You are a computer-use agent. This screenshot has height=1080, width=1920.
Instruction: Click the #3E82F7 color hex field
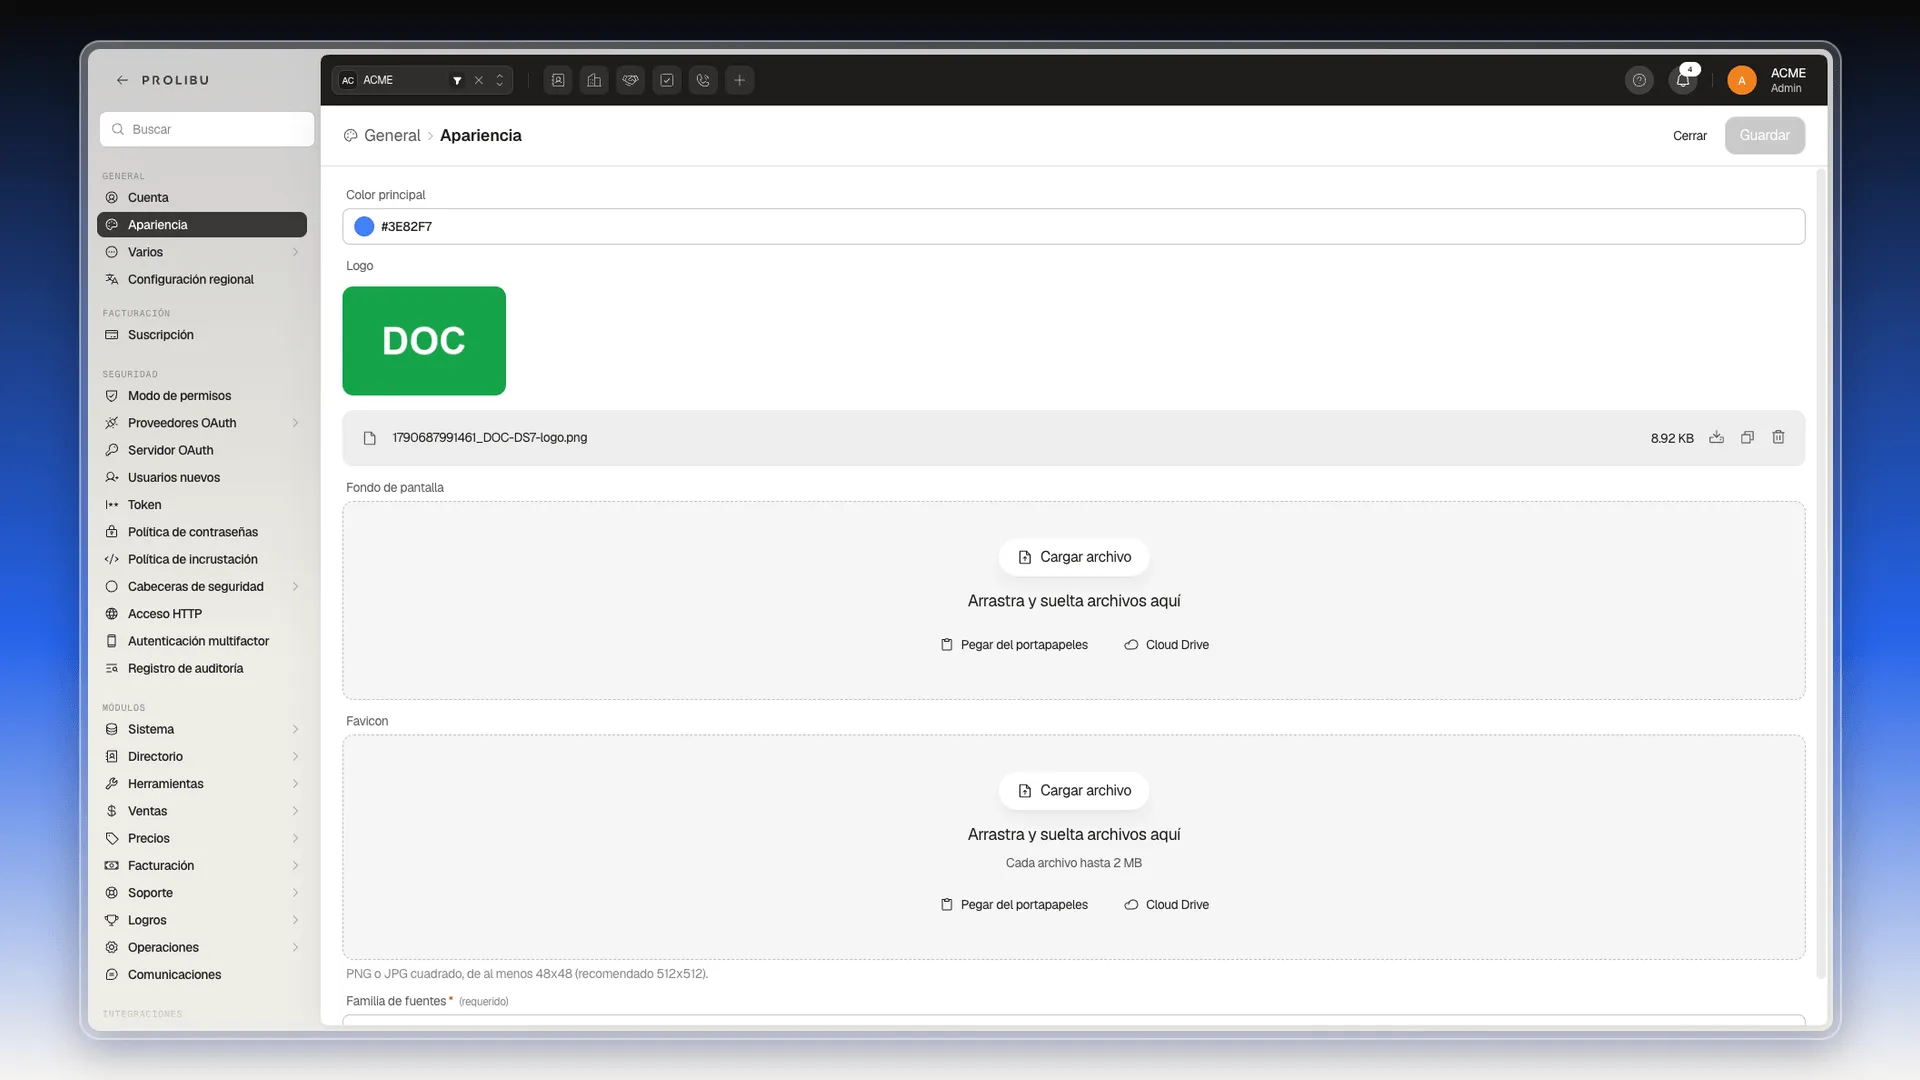coord(1073,227)
